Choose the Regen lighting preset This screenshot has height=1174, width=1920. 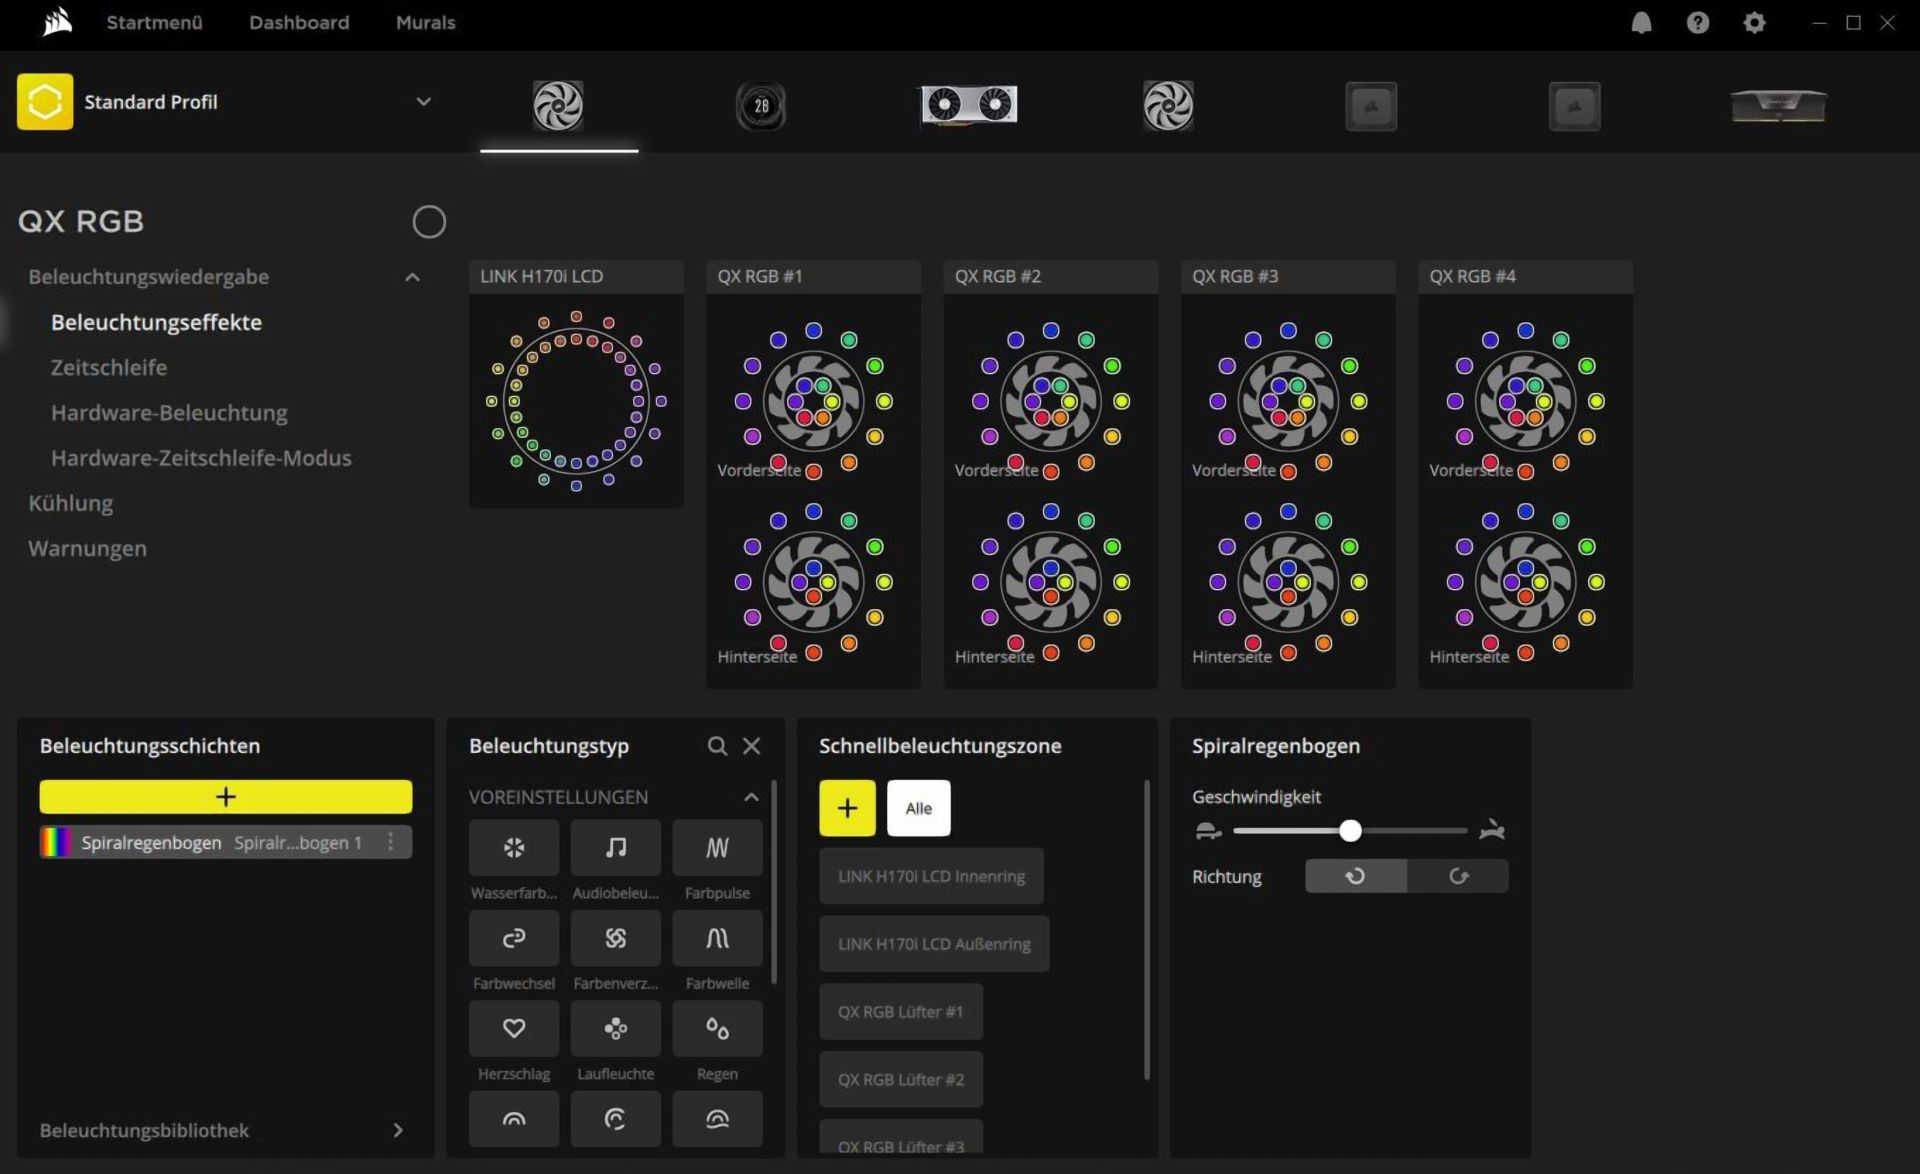pyautogui.click(x=717, y=1028)
